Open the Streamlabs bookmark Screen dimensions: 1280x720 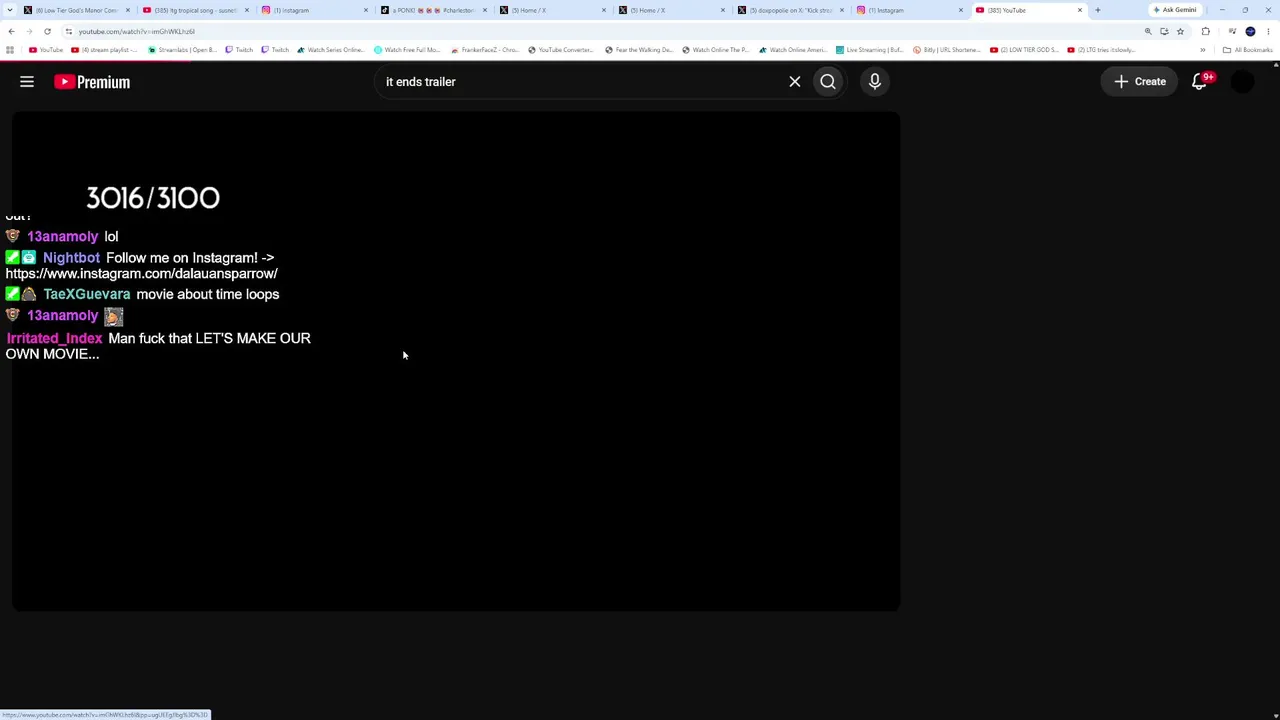click(x=184, y=50)
